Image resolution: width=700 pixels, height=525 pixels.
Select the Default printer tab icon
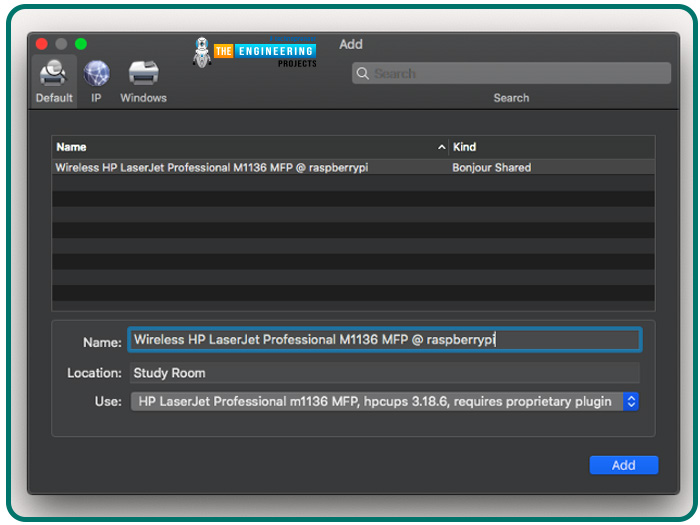[54, 81]
